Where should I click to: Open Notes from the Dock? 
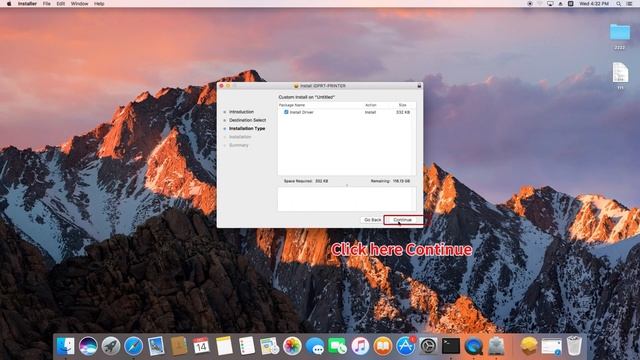coord(224,346)
